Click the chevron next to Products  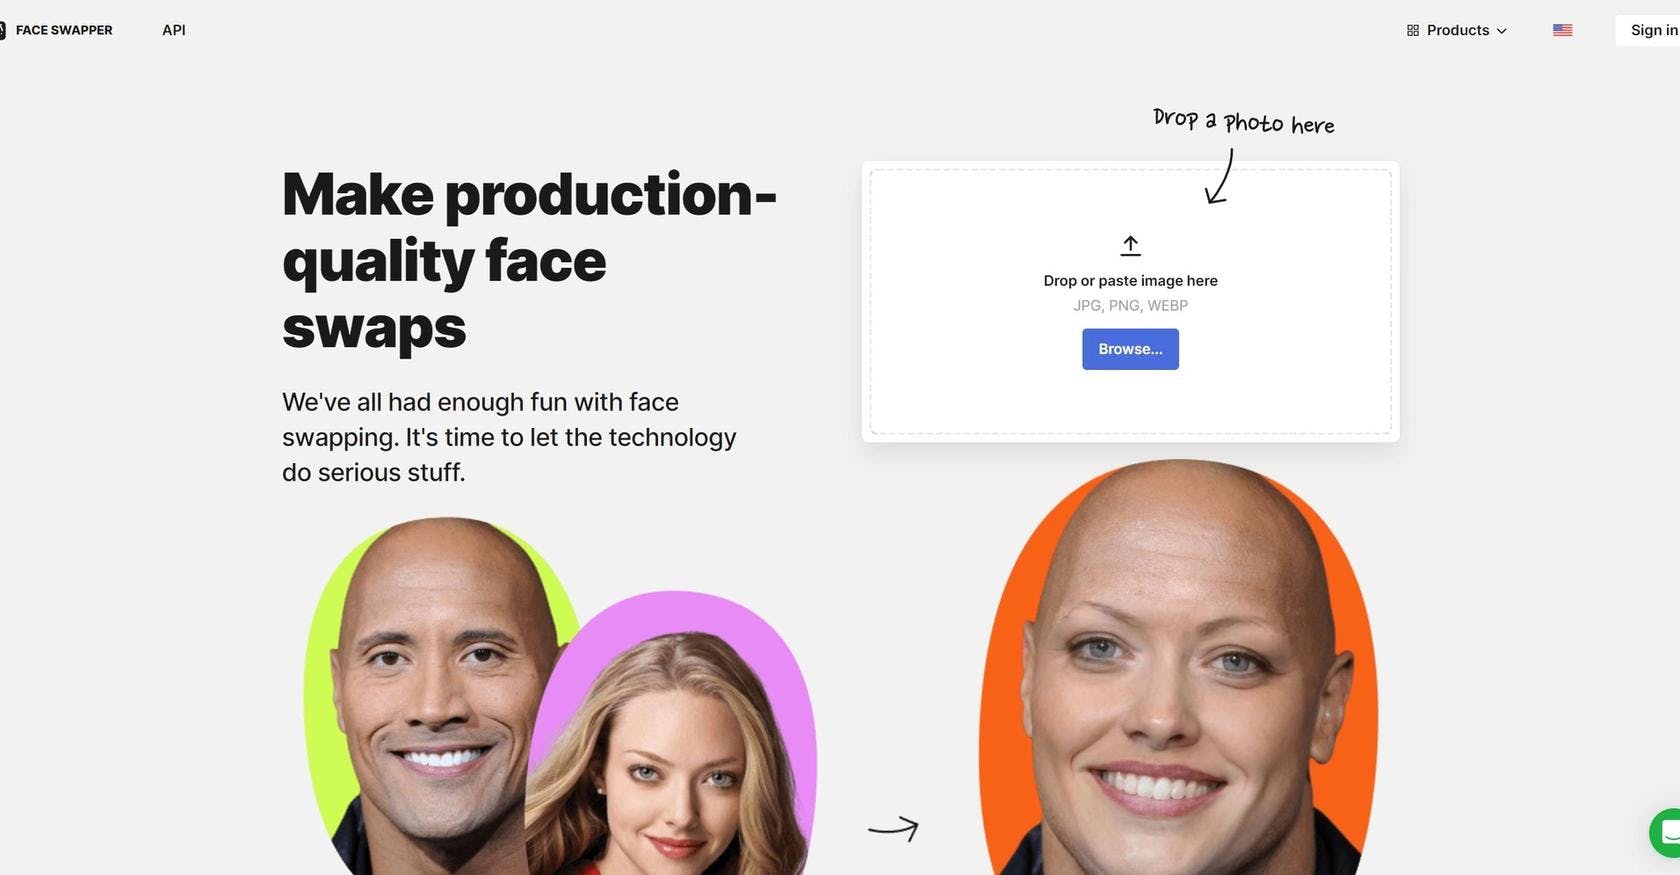point(1501,31)
